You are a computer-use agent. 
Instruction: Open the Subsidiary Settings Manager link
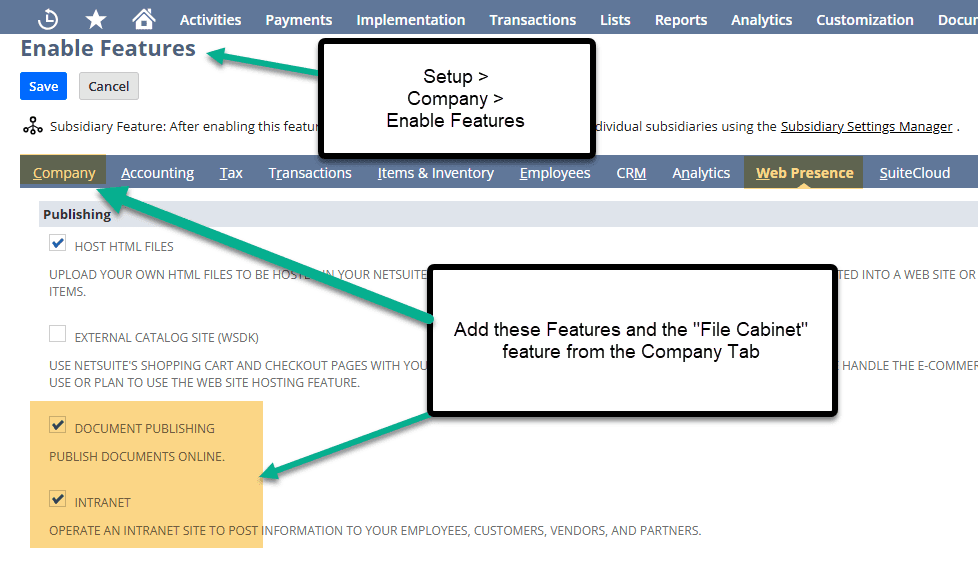(866, 127)
